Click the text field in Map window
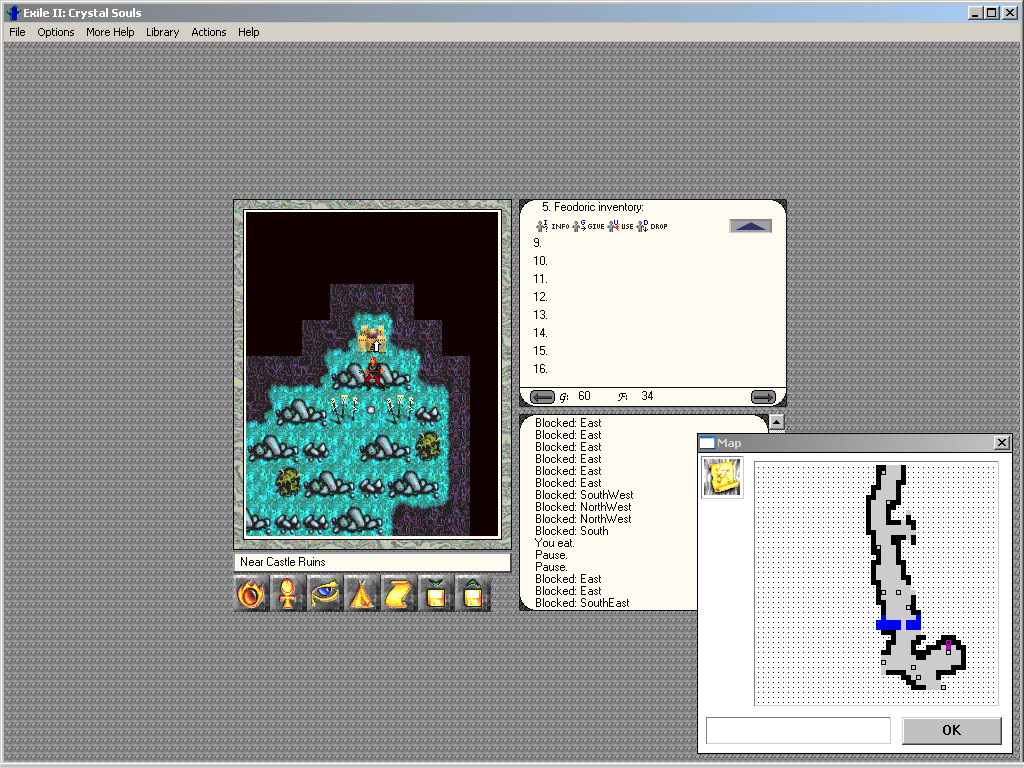1024x768 pixels. [x=798, y=730]
